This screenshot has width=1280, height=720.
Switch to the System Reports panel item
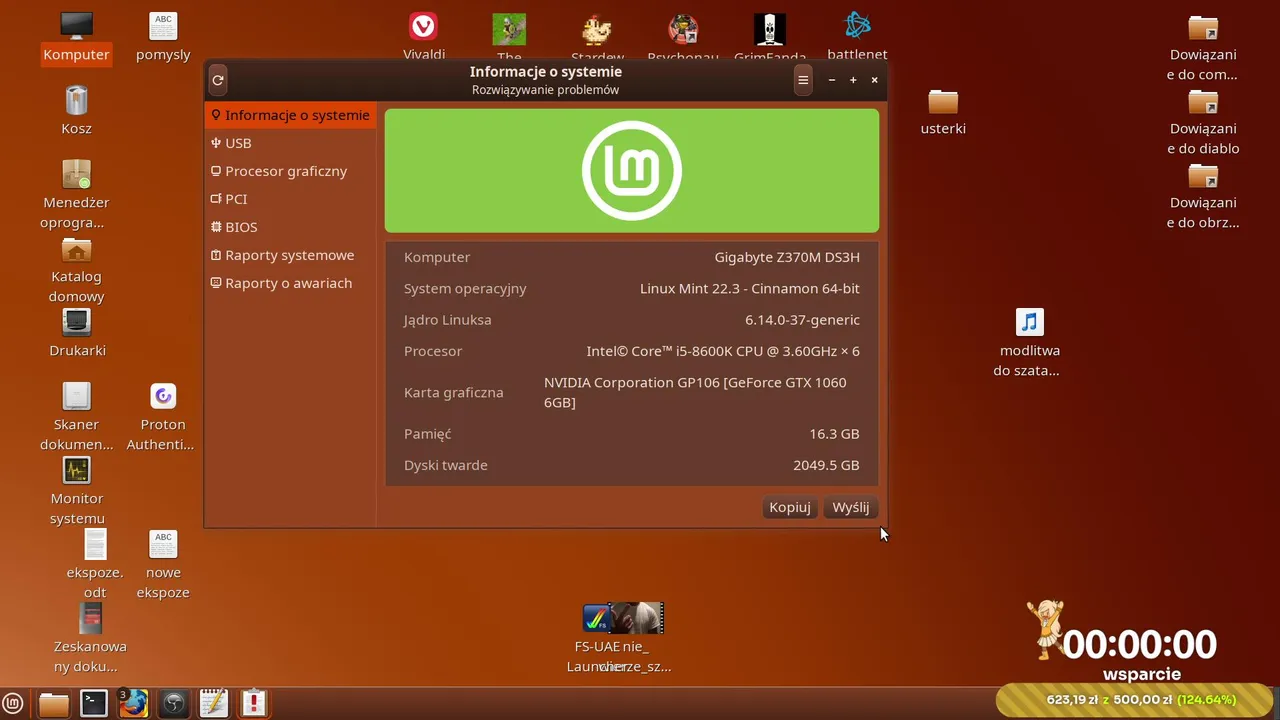(x=254, y=704)
